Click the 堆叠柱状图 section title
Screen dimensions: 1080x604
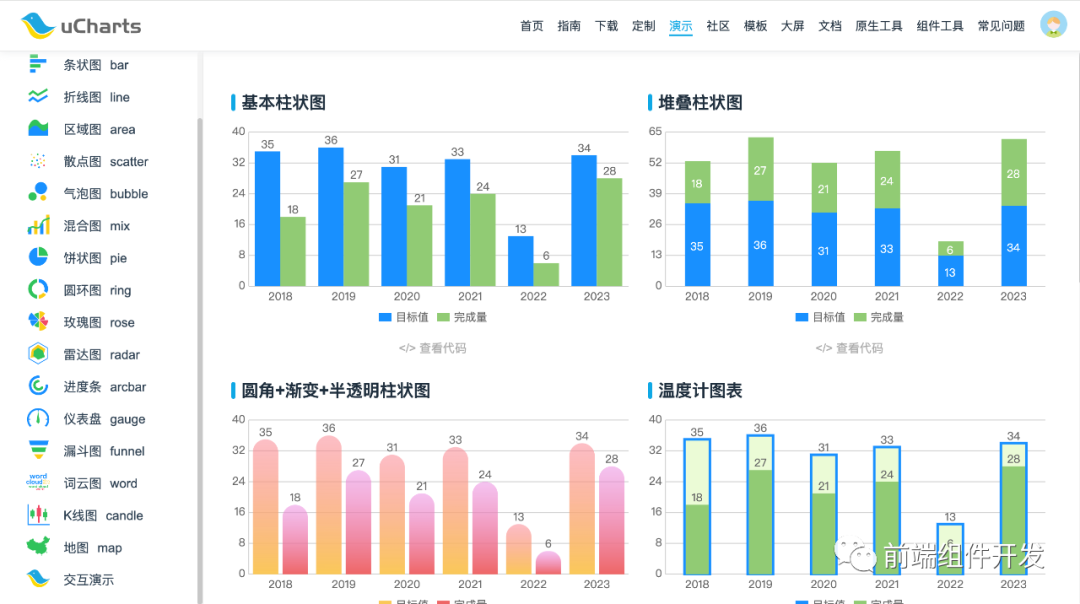click(x=700, y=103)
